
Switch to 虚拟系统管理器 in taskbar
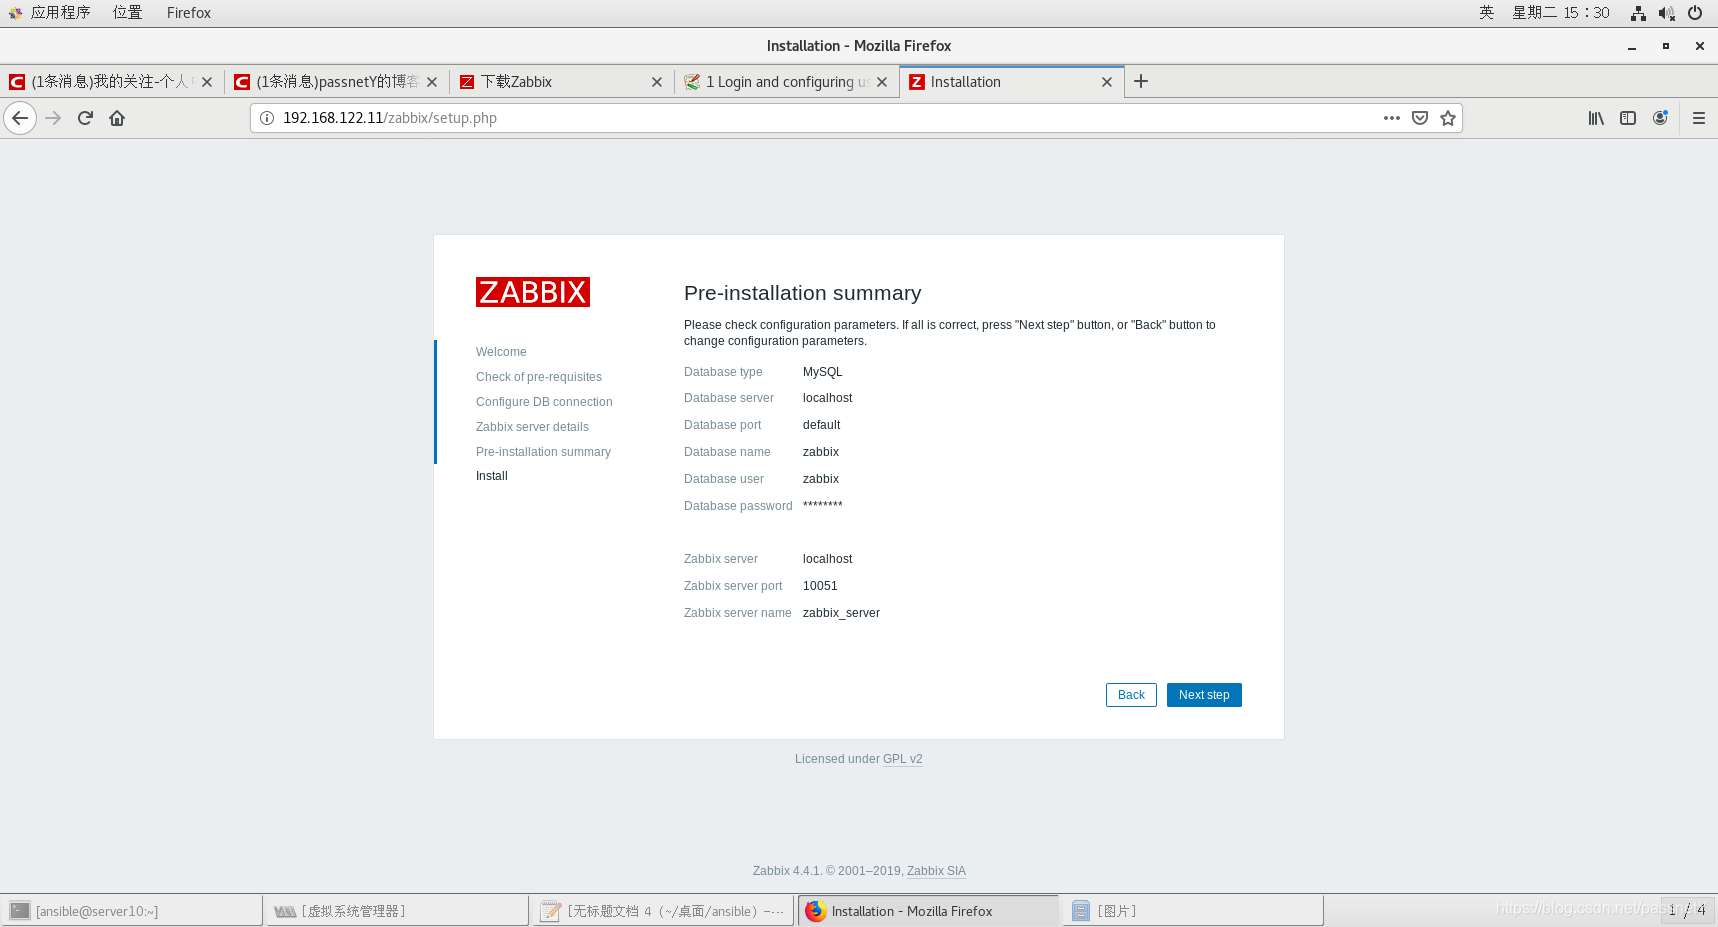point(397,911)
